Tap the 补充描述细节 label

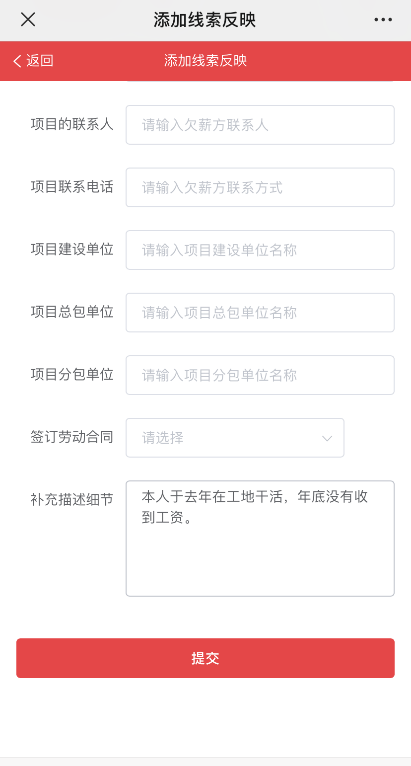coord(72,499)
